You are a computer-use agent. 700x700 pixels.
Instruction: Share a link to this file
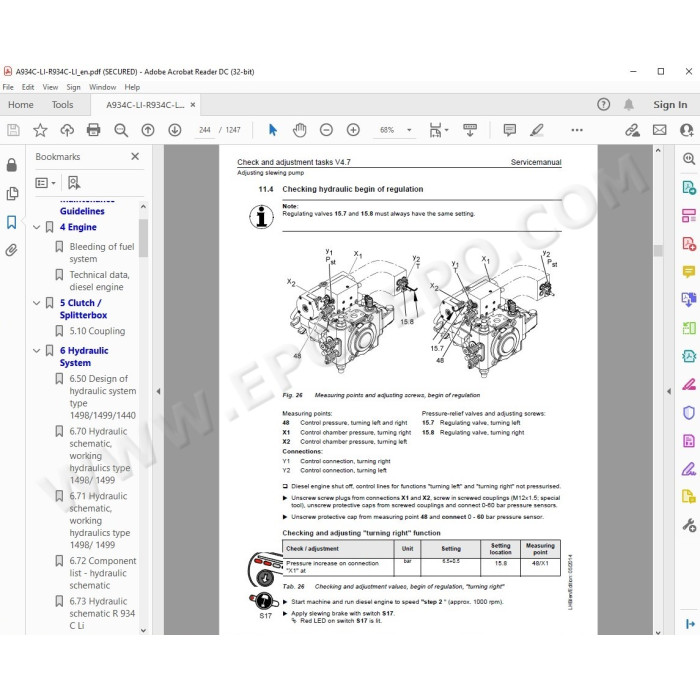point(632,130)
